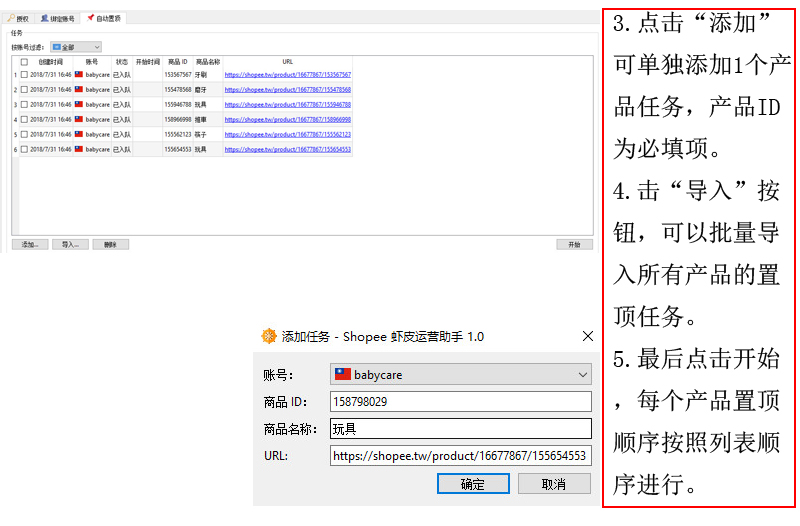This screenshot has height=526, width=800.
Task: Click the flag icon in row 6
Action: point(79,149)
